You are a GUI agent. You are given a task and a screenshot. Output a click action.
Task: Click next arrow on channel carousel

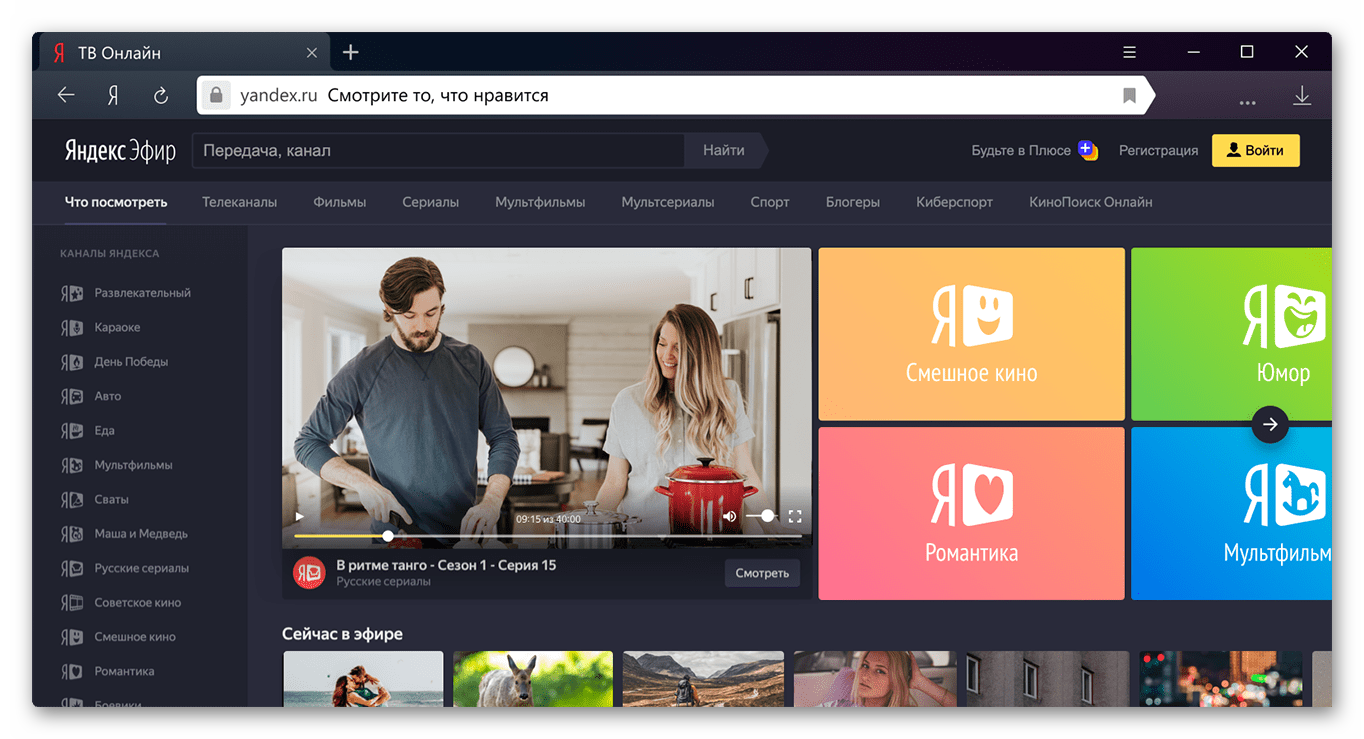1269,424
